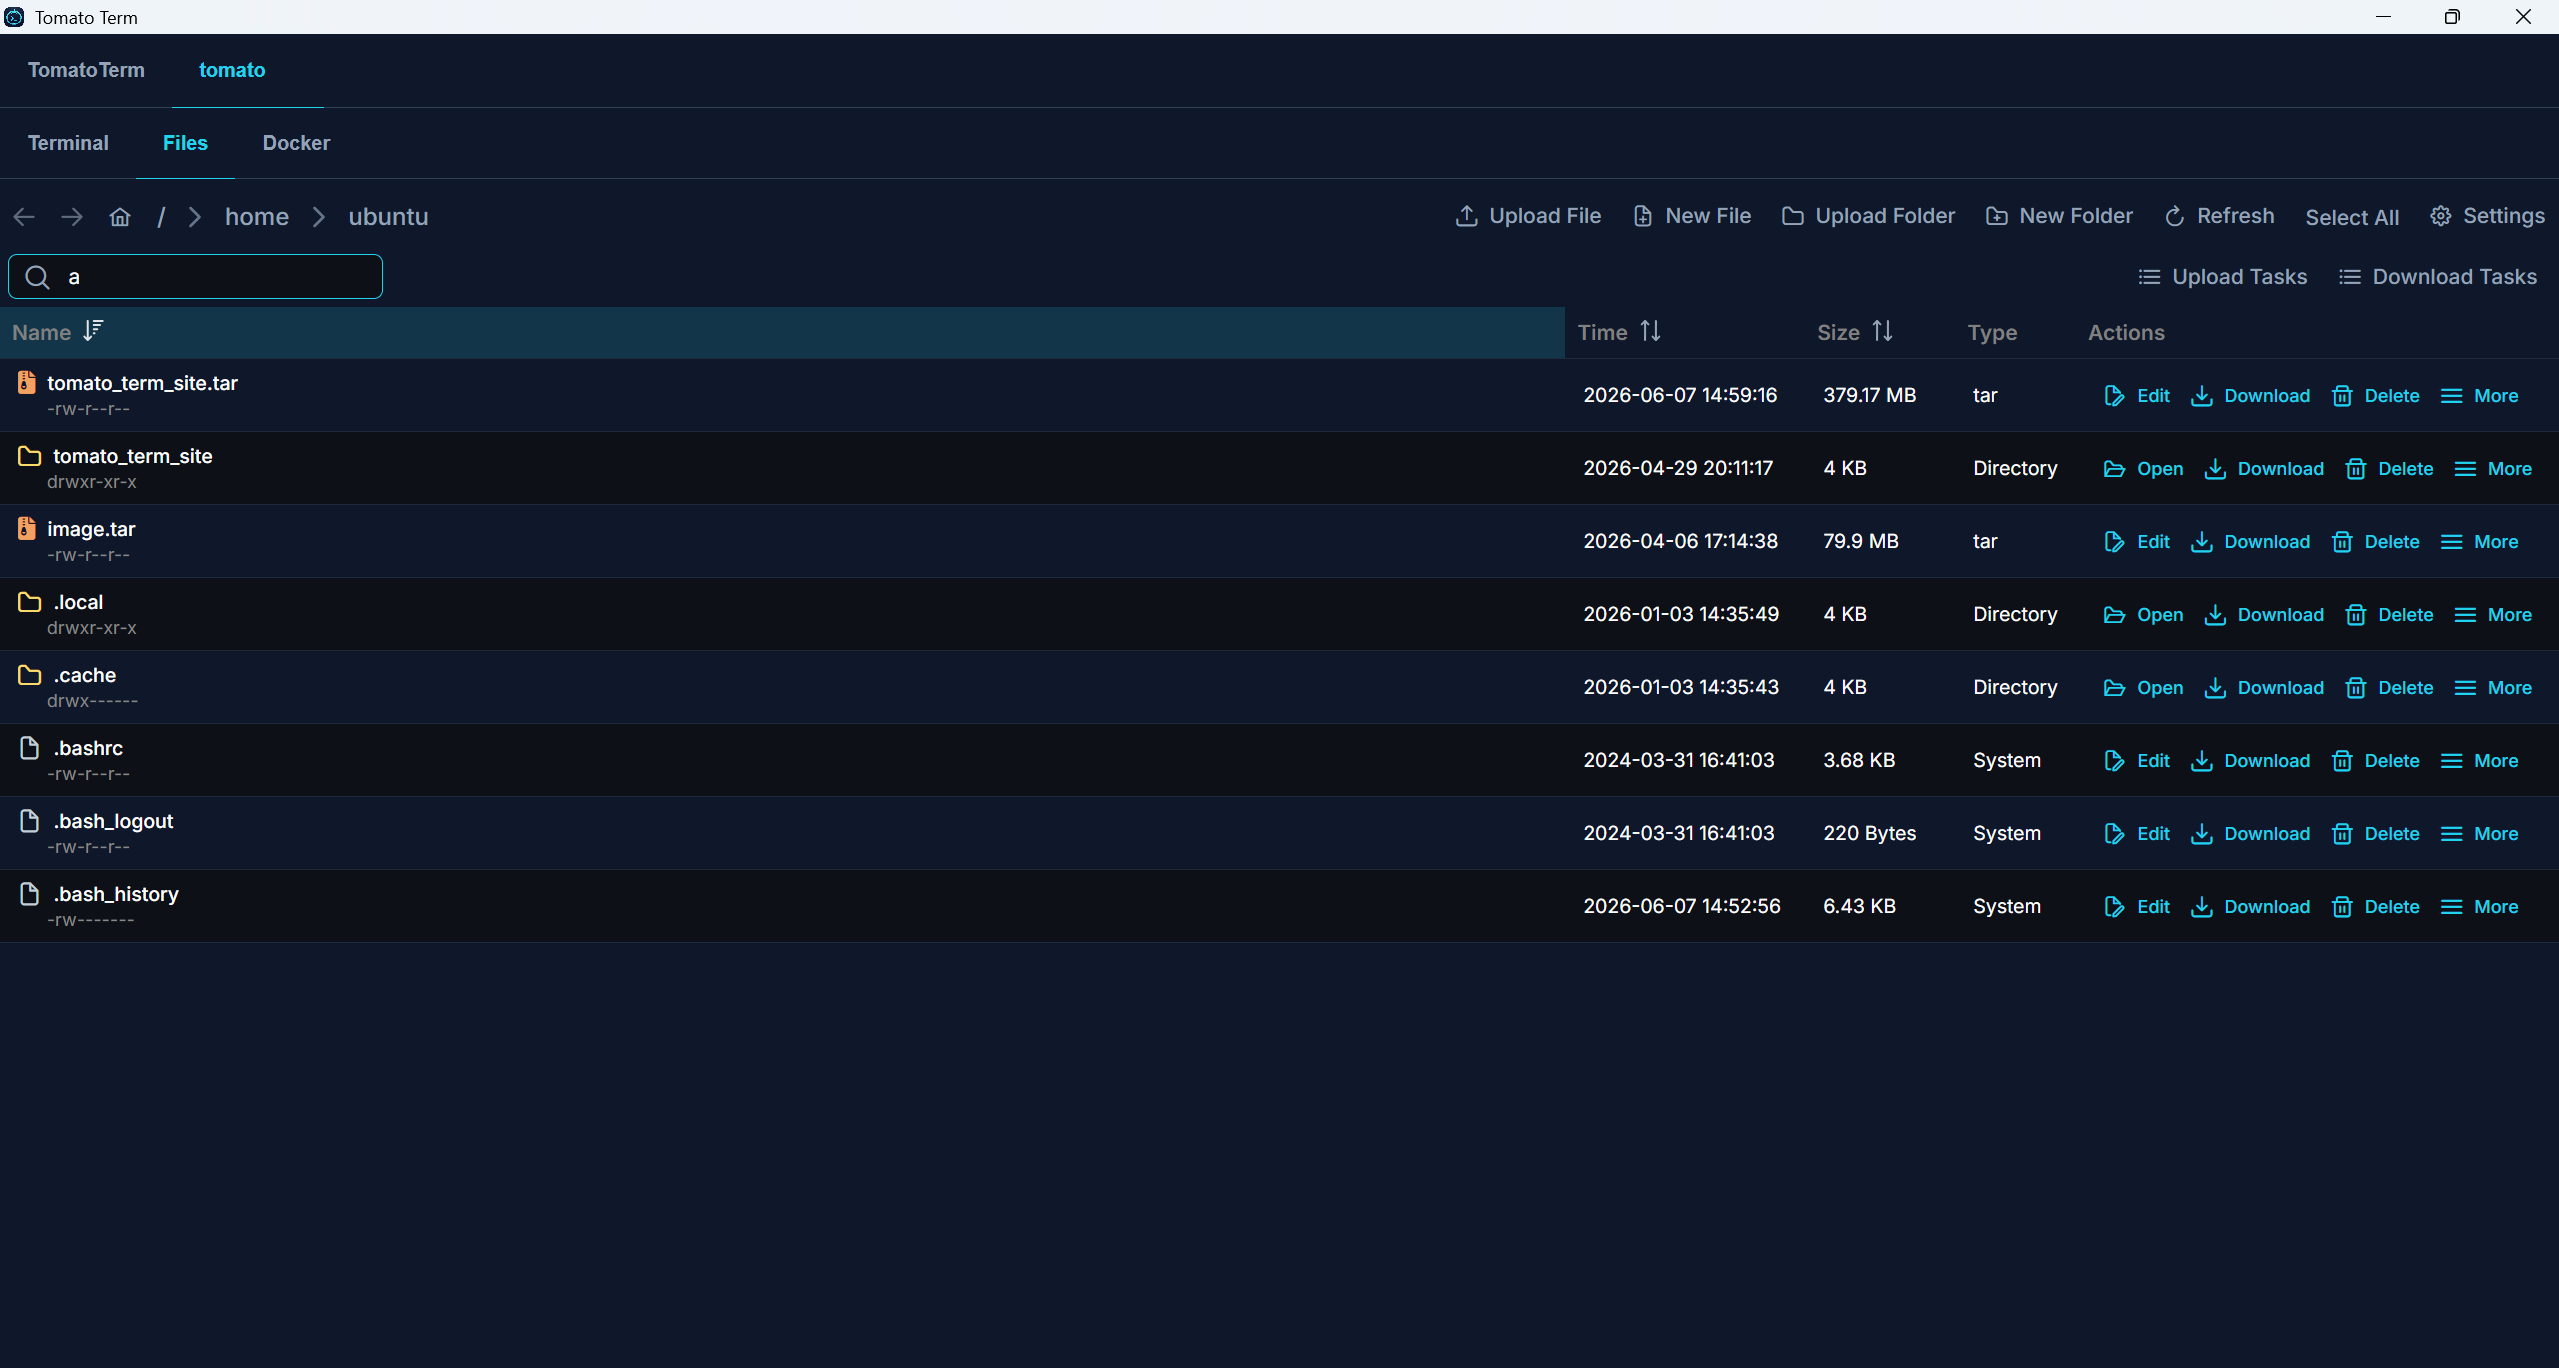Download the .bash_history file
This screenshot has height=1368, width=2559.
(2250, 907)
